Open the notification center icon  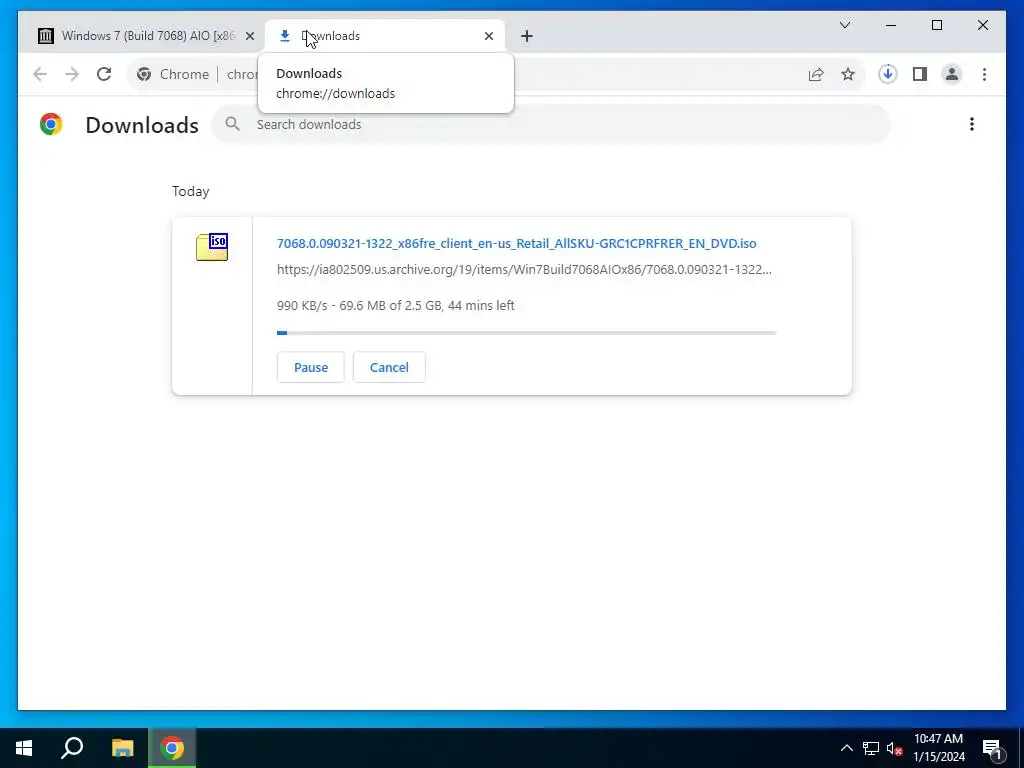pos(992,748)
